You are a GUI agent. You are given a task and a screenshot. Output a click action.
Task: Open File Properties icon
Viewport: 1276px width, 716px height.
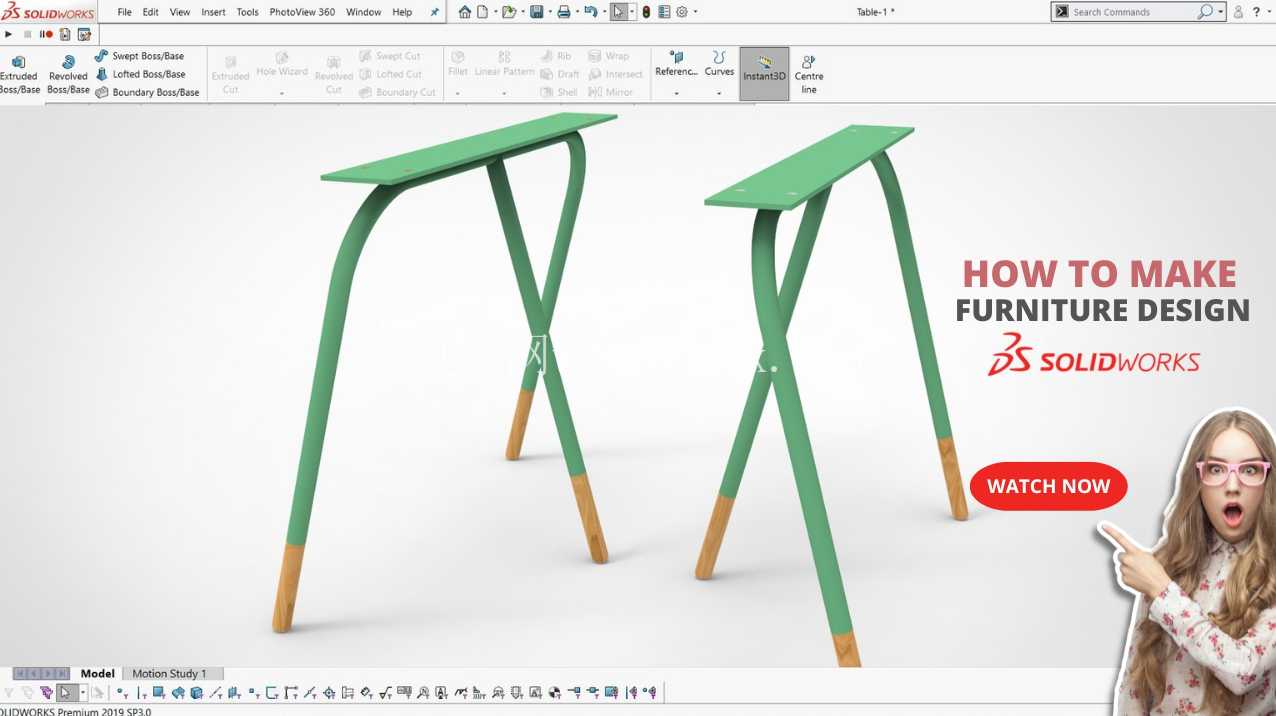click(x=664, y=12)
